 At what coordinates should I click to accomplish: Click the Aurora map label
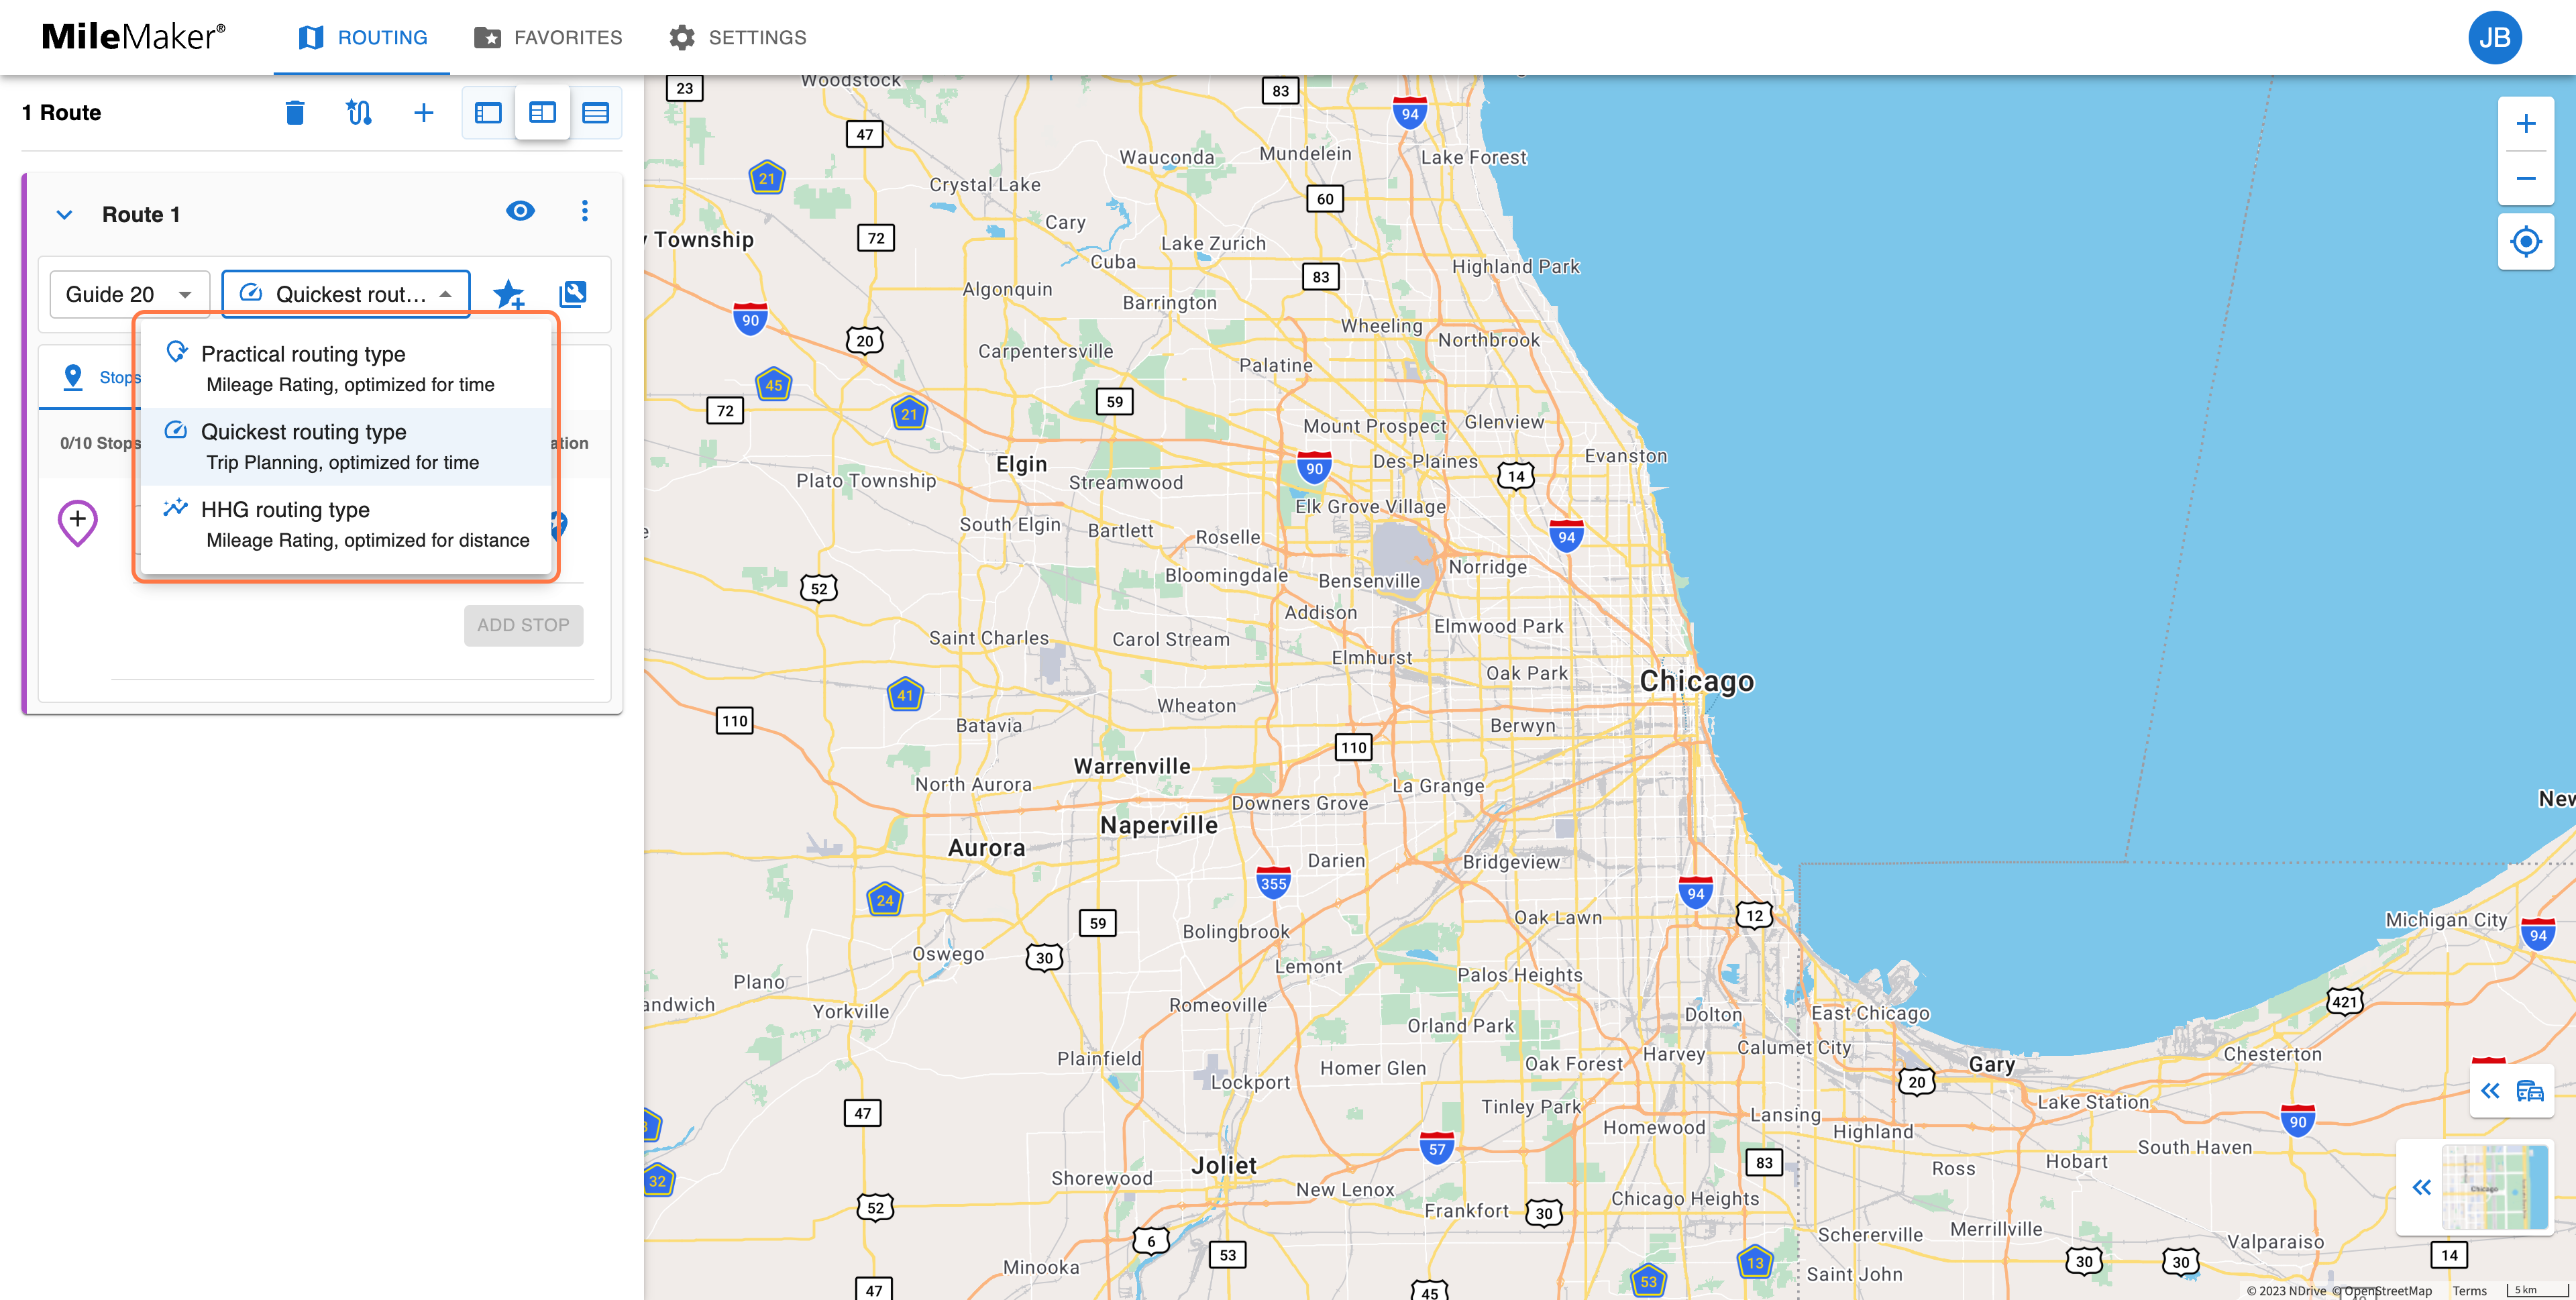coord(987,848)
